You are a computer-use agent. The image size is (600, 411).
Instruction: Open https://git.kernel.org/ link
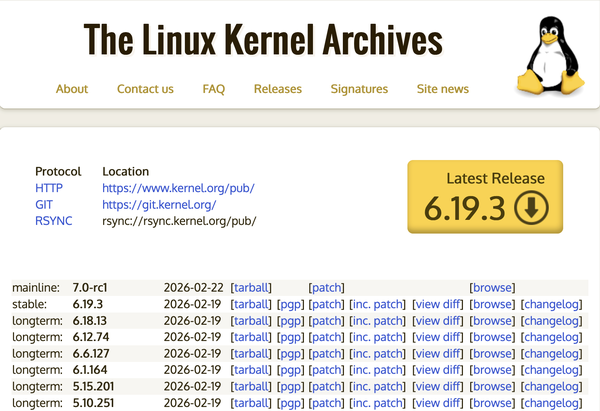tap(159, 205)
